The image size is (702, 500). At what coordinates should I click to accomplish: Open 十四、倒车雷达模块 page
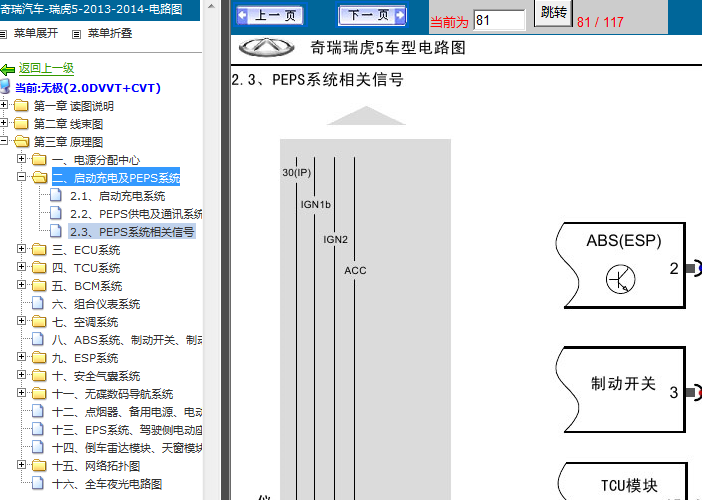[x=127, y=448]
